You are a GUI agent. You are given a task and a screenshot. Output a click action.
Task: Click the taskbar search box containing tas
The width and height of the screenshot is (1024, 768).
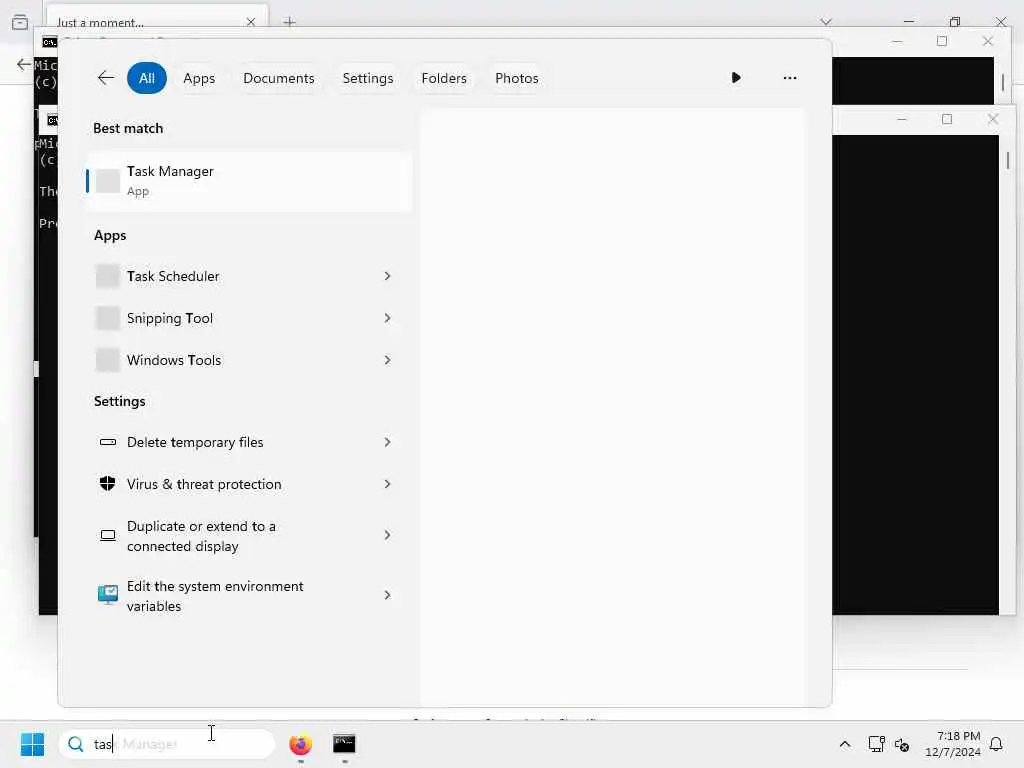(x=167, y=744)
